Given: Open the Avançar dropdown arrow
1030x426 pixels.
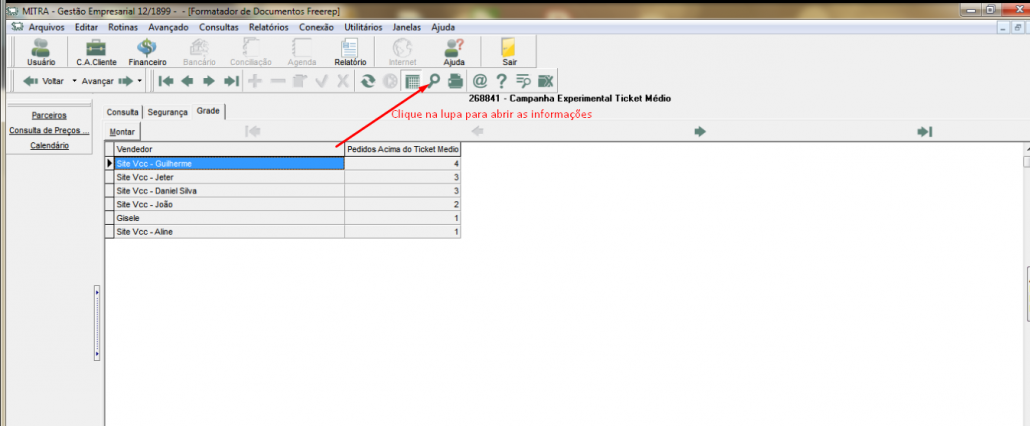Looking at the screenshot, I should click(139, 81).
